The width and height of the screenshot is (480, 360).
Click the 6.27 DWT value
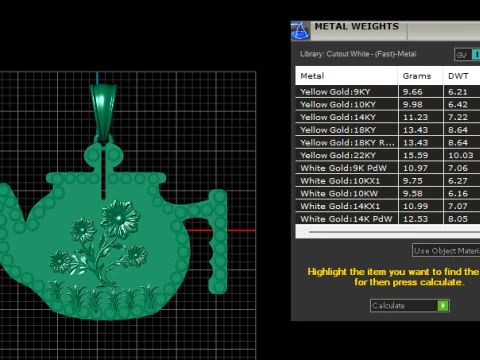458,181
